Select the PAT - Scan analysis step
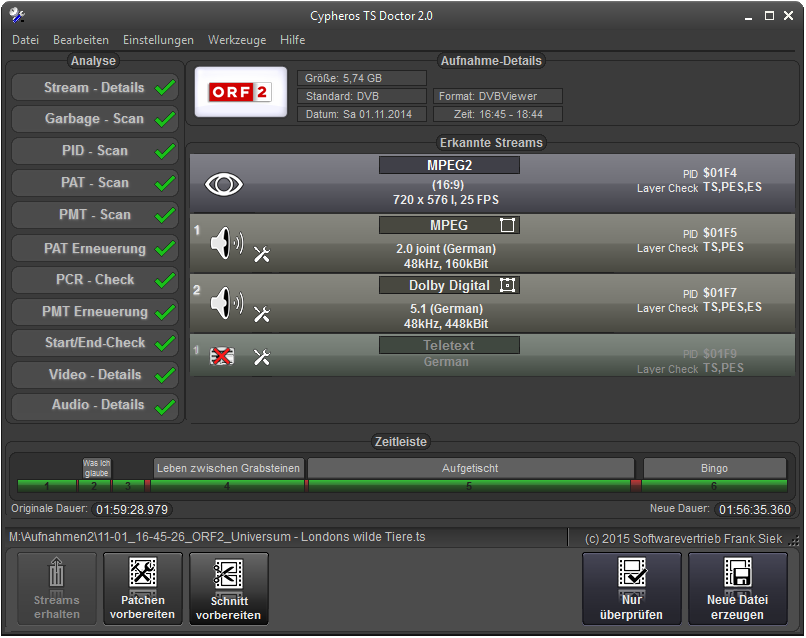 pyautogui.click(x=95, y=183)
